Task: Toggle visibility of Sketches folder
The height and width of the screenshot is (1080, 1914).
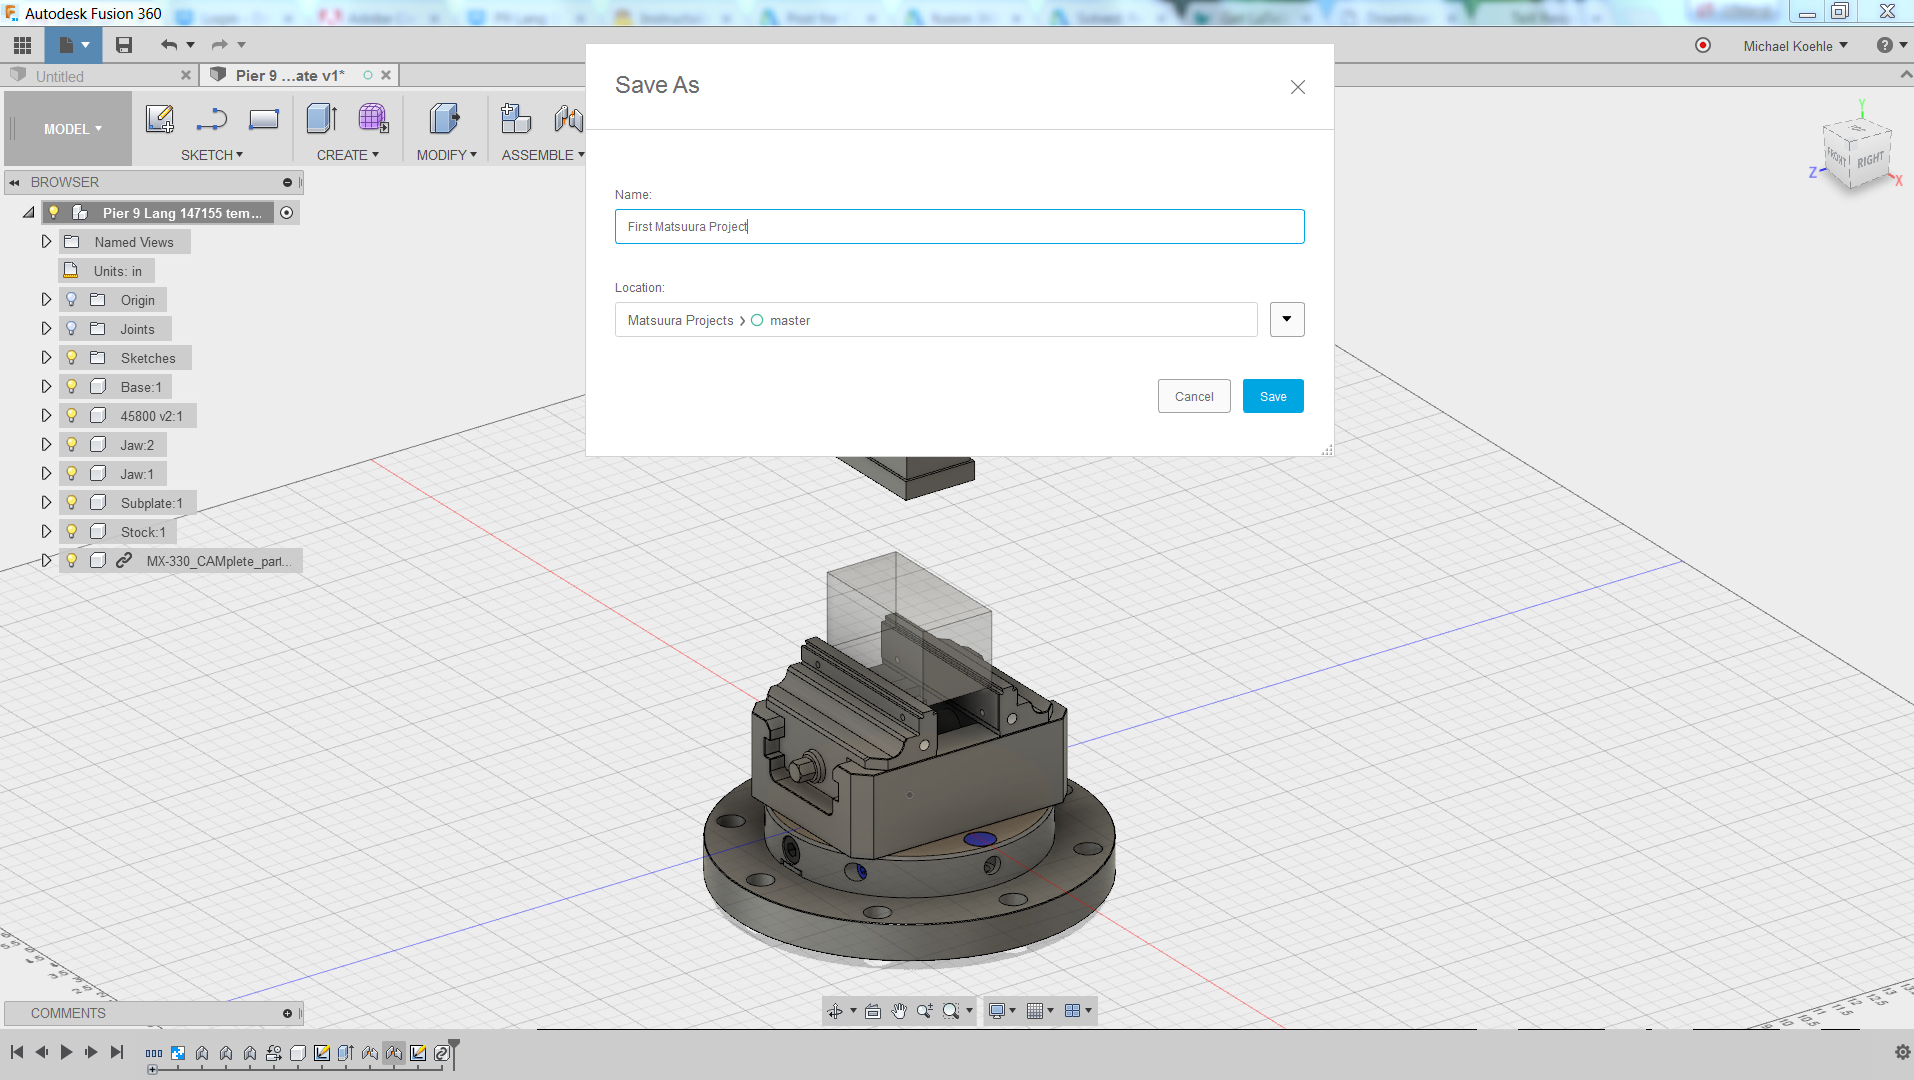Action: (x=71, y=358)
